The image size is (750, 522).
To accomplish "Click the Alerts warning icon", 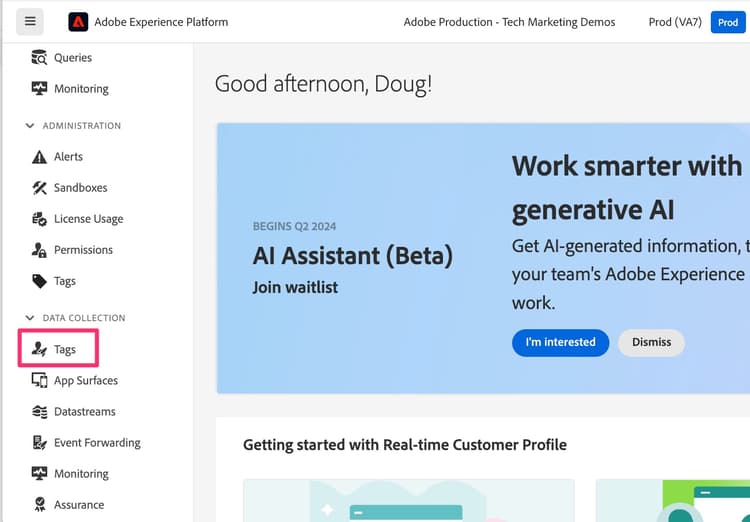I will pos(40,157).
